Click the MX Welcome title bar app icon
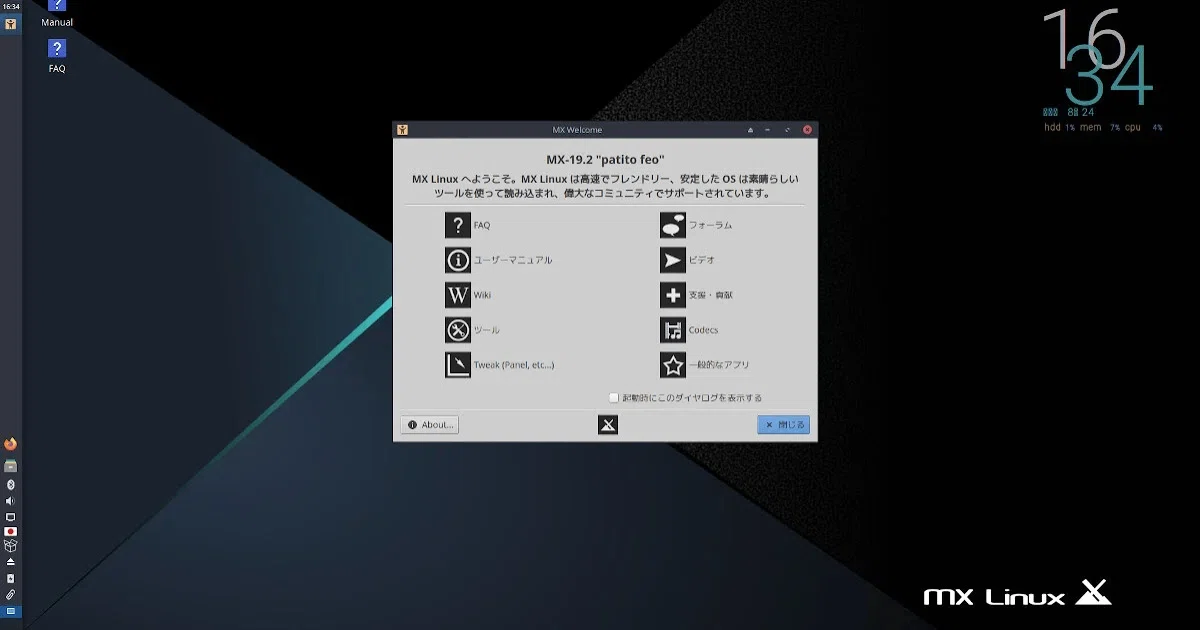Image resolution: width=1200 pixels, height=630 pixels. pos(402,130)
